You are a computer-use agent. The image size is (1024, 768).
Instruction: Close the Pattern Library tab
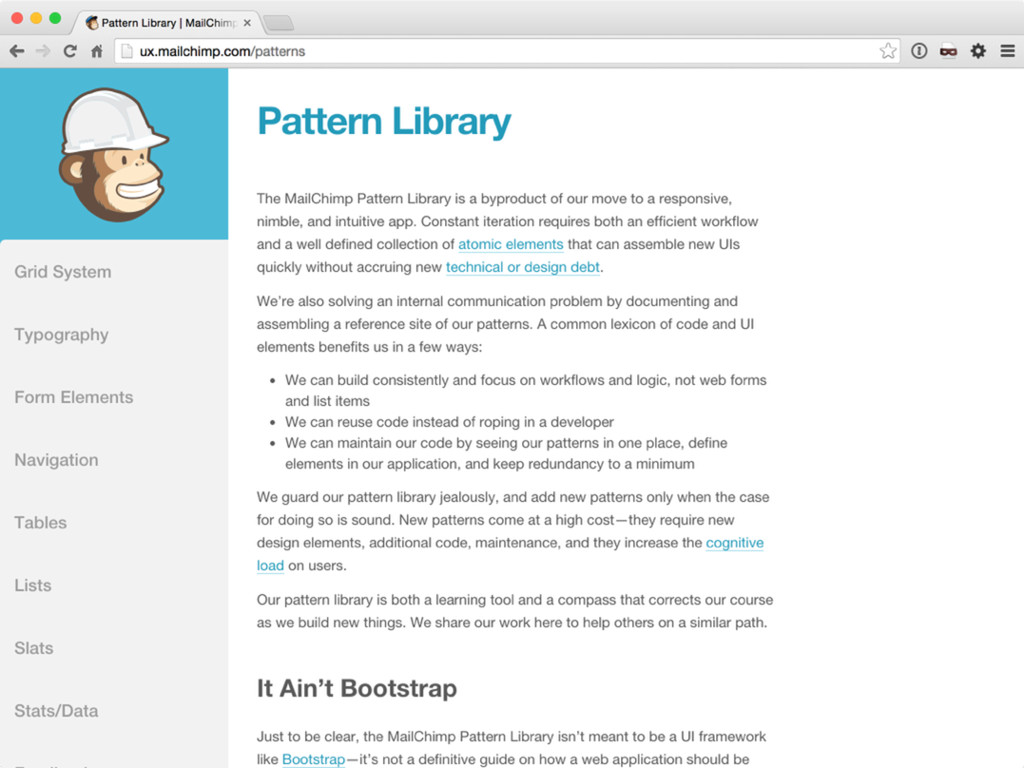tap(247, 23)
